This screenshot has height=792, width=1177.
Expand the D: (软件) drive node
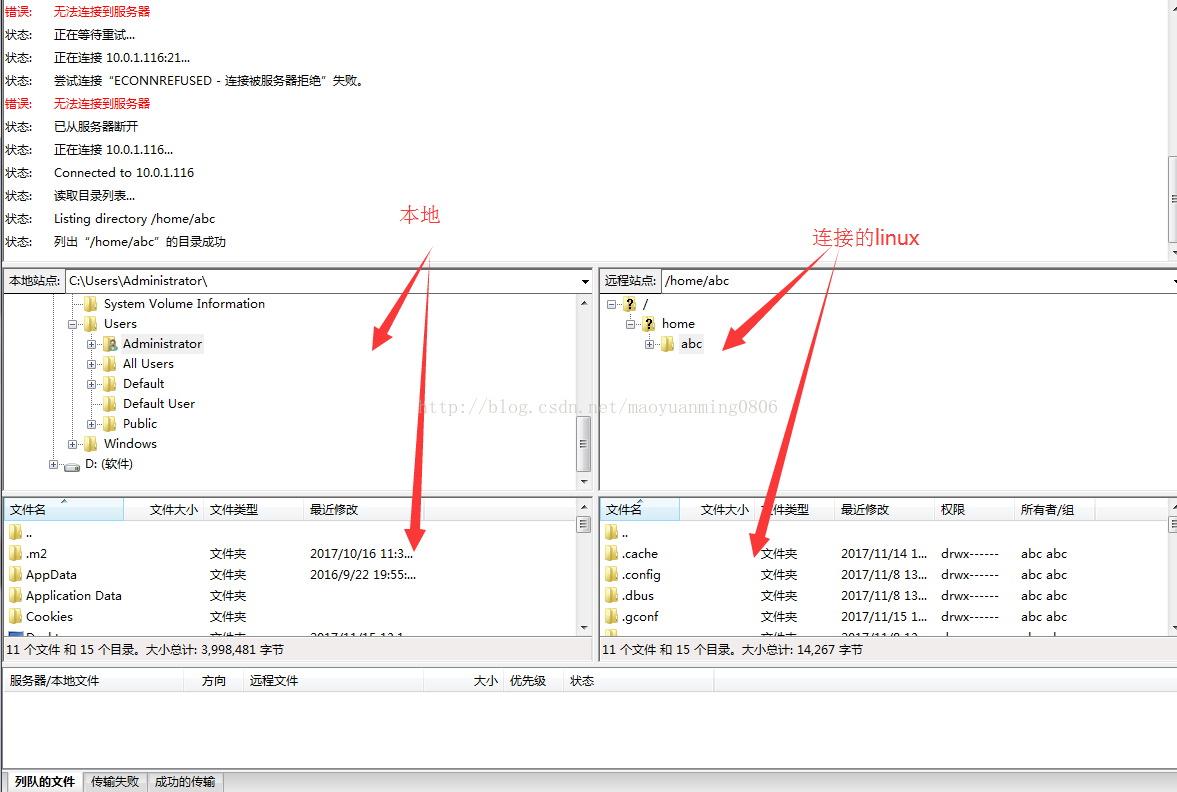(53, 465)
